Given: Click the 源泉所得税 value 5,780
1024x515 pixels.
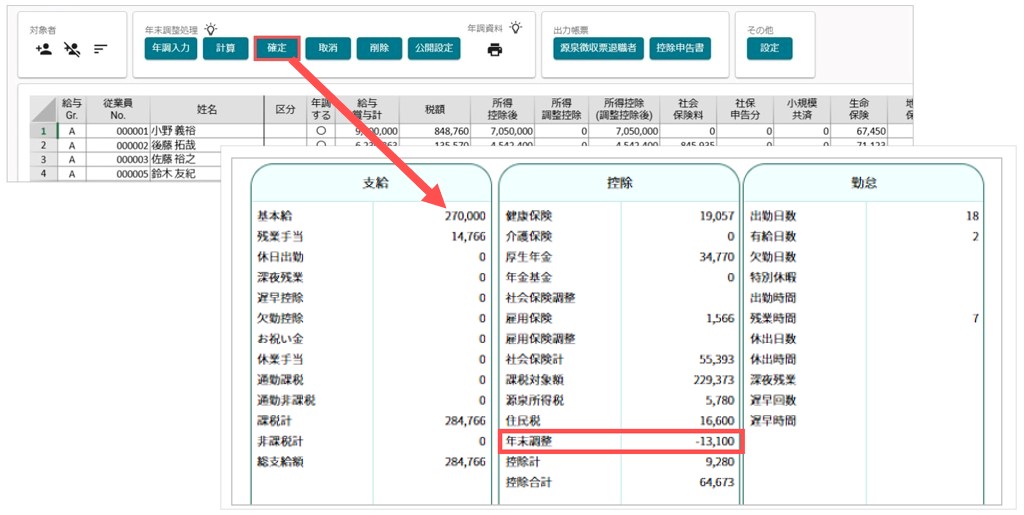Looking at the screenshot, I should (720, 401).
